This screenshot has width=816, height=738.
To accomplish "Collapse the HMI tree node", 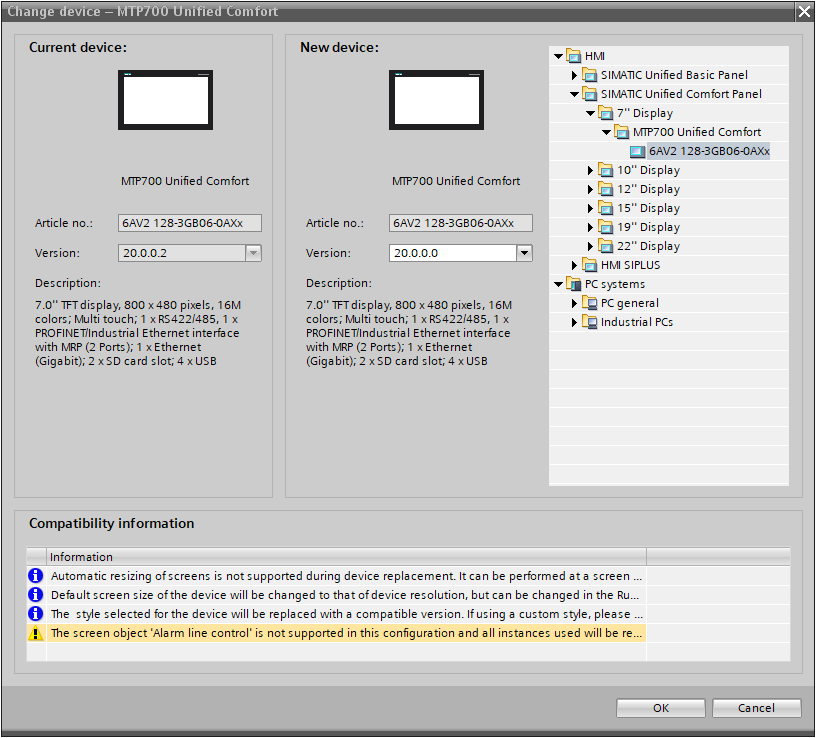I will click(558, 56).
